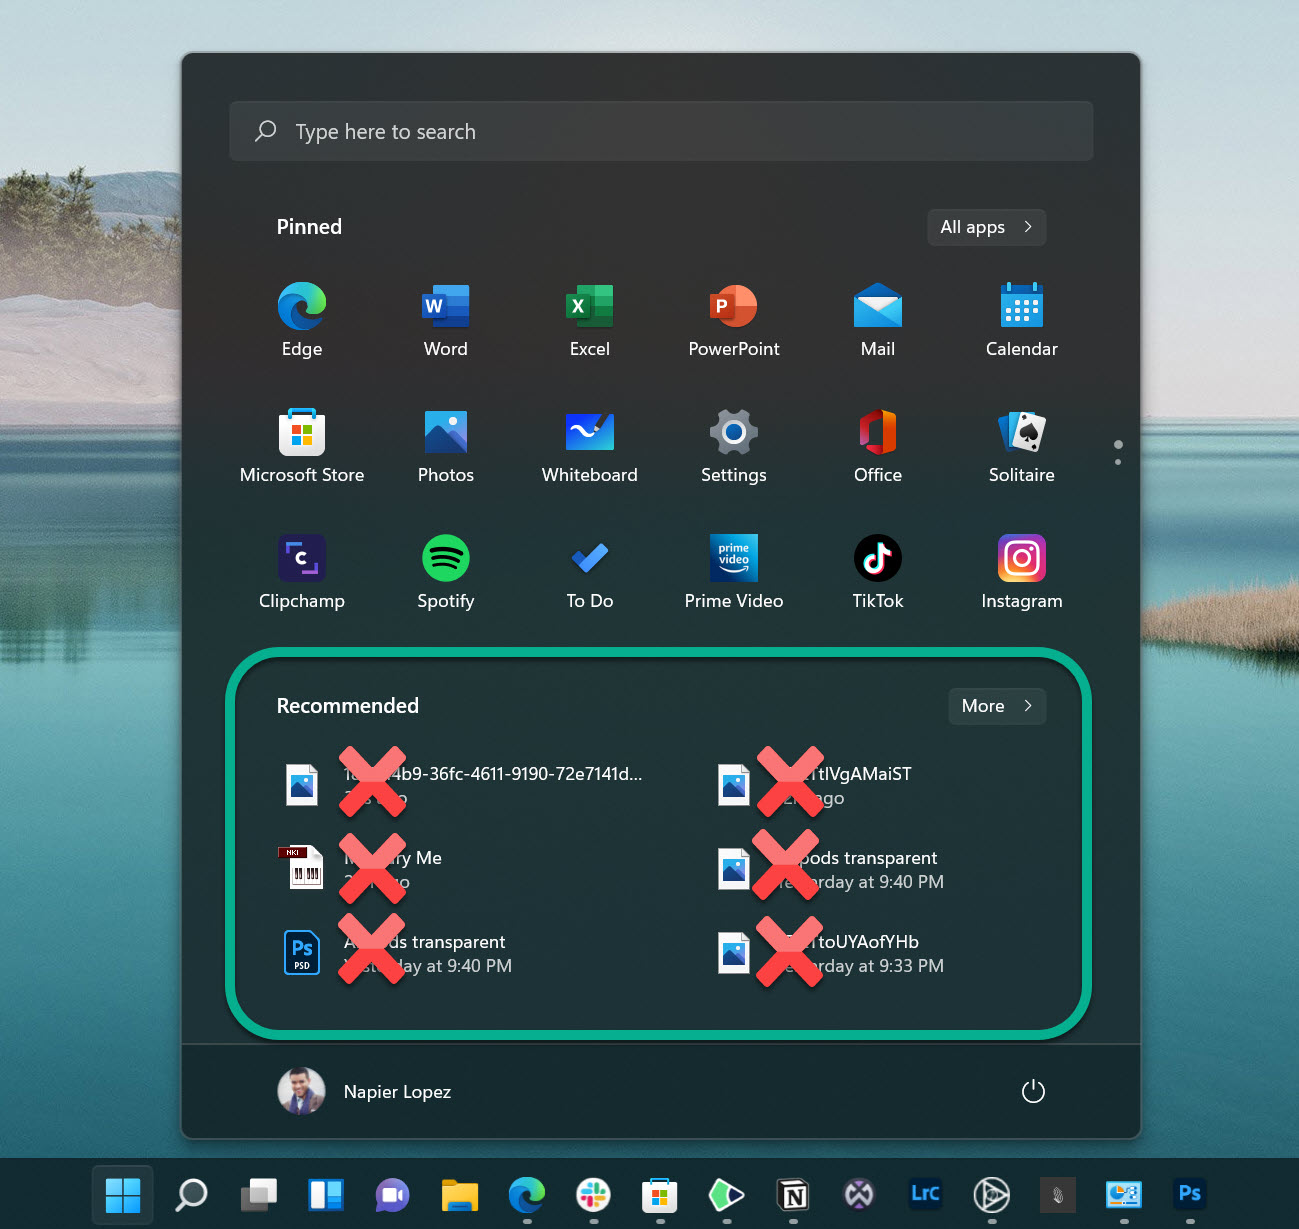This screenshot has height=1229, width=1299.
Task: Open Excel in the Pinned section
Action: 590,320
